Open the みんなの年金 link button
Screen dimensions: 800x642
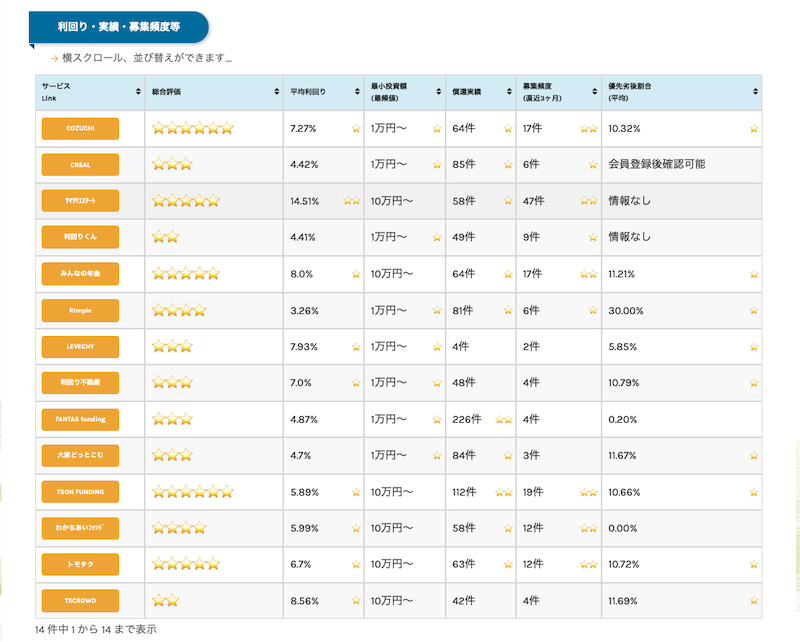tap(80, 274)
